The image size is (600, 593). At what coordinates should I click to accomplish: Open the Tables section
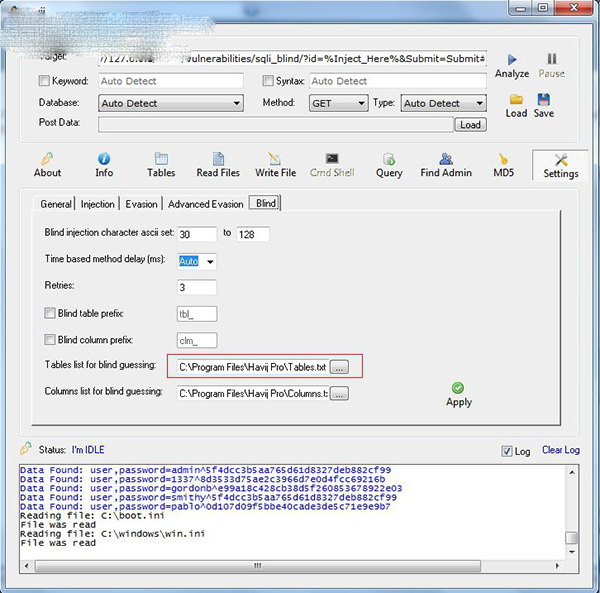pyautogui.click(x=161, y=165)
